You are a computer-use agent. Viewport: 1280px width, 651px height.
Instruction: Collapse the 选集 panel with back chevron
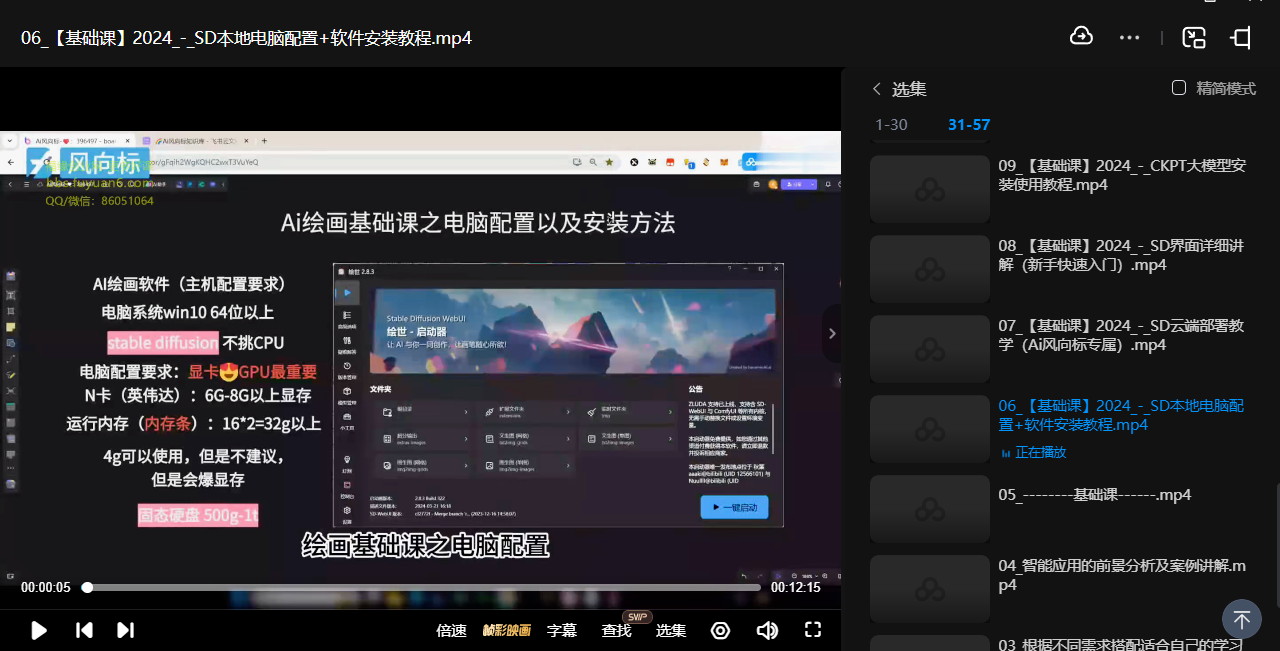(877, 89)
